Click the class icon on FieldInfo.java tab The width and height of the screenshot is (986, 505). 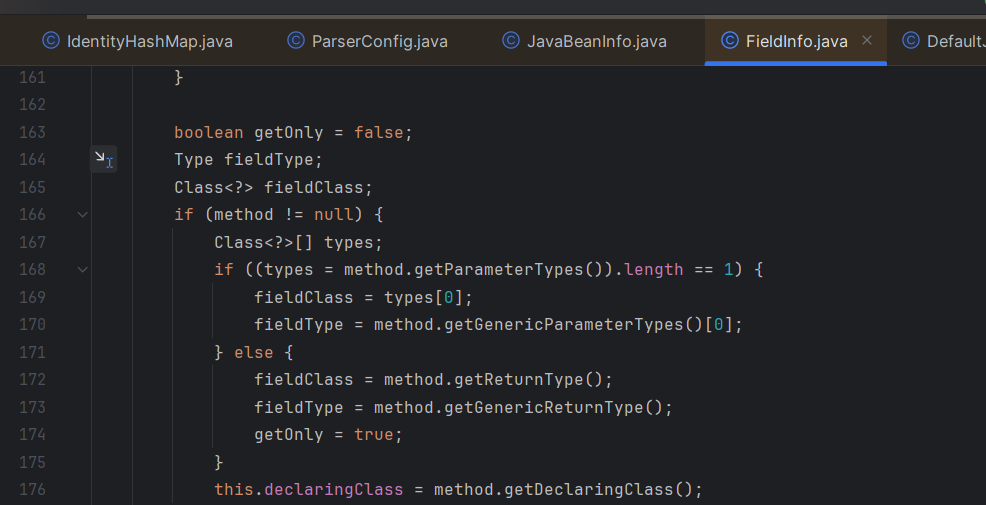[x=730, y=41]
